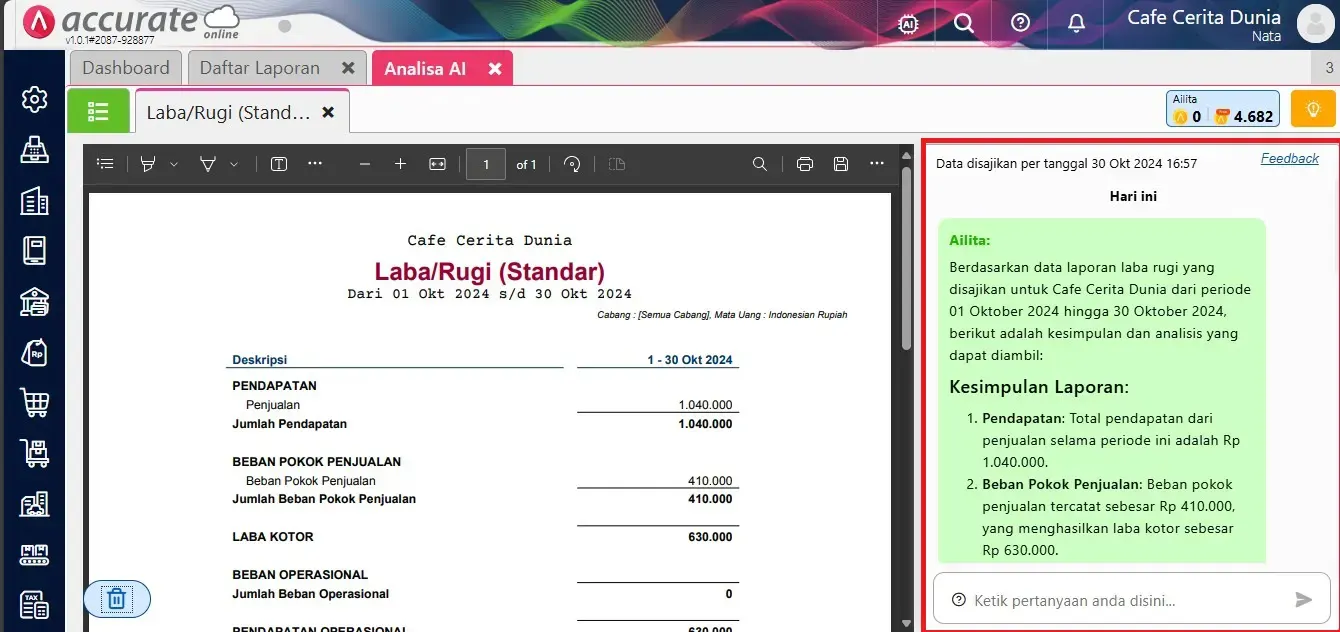
Task: Toggle the green report list button
Action: pos(98,112)
